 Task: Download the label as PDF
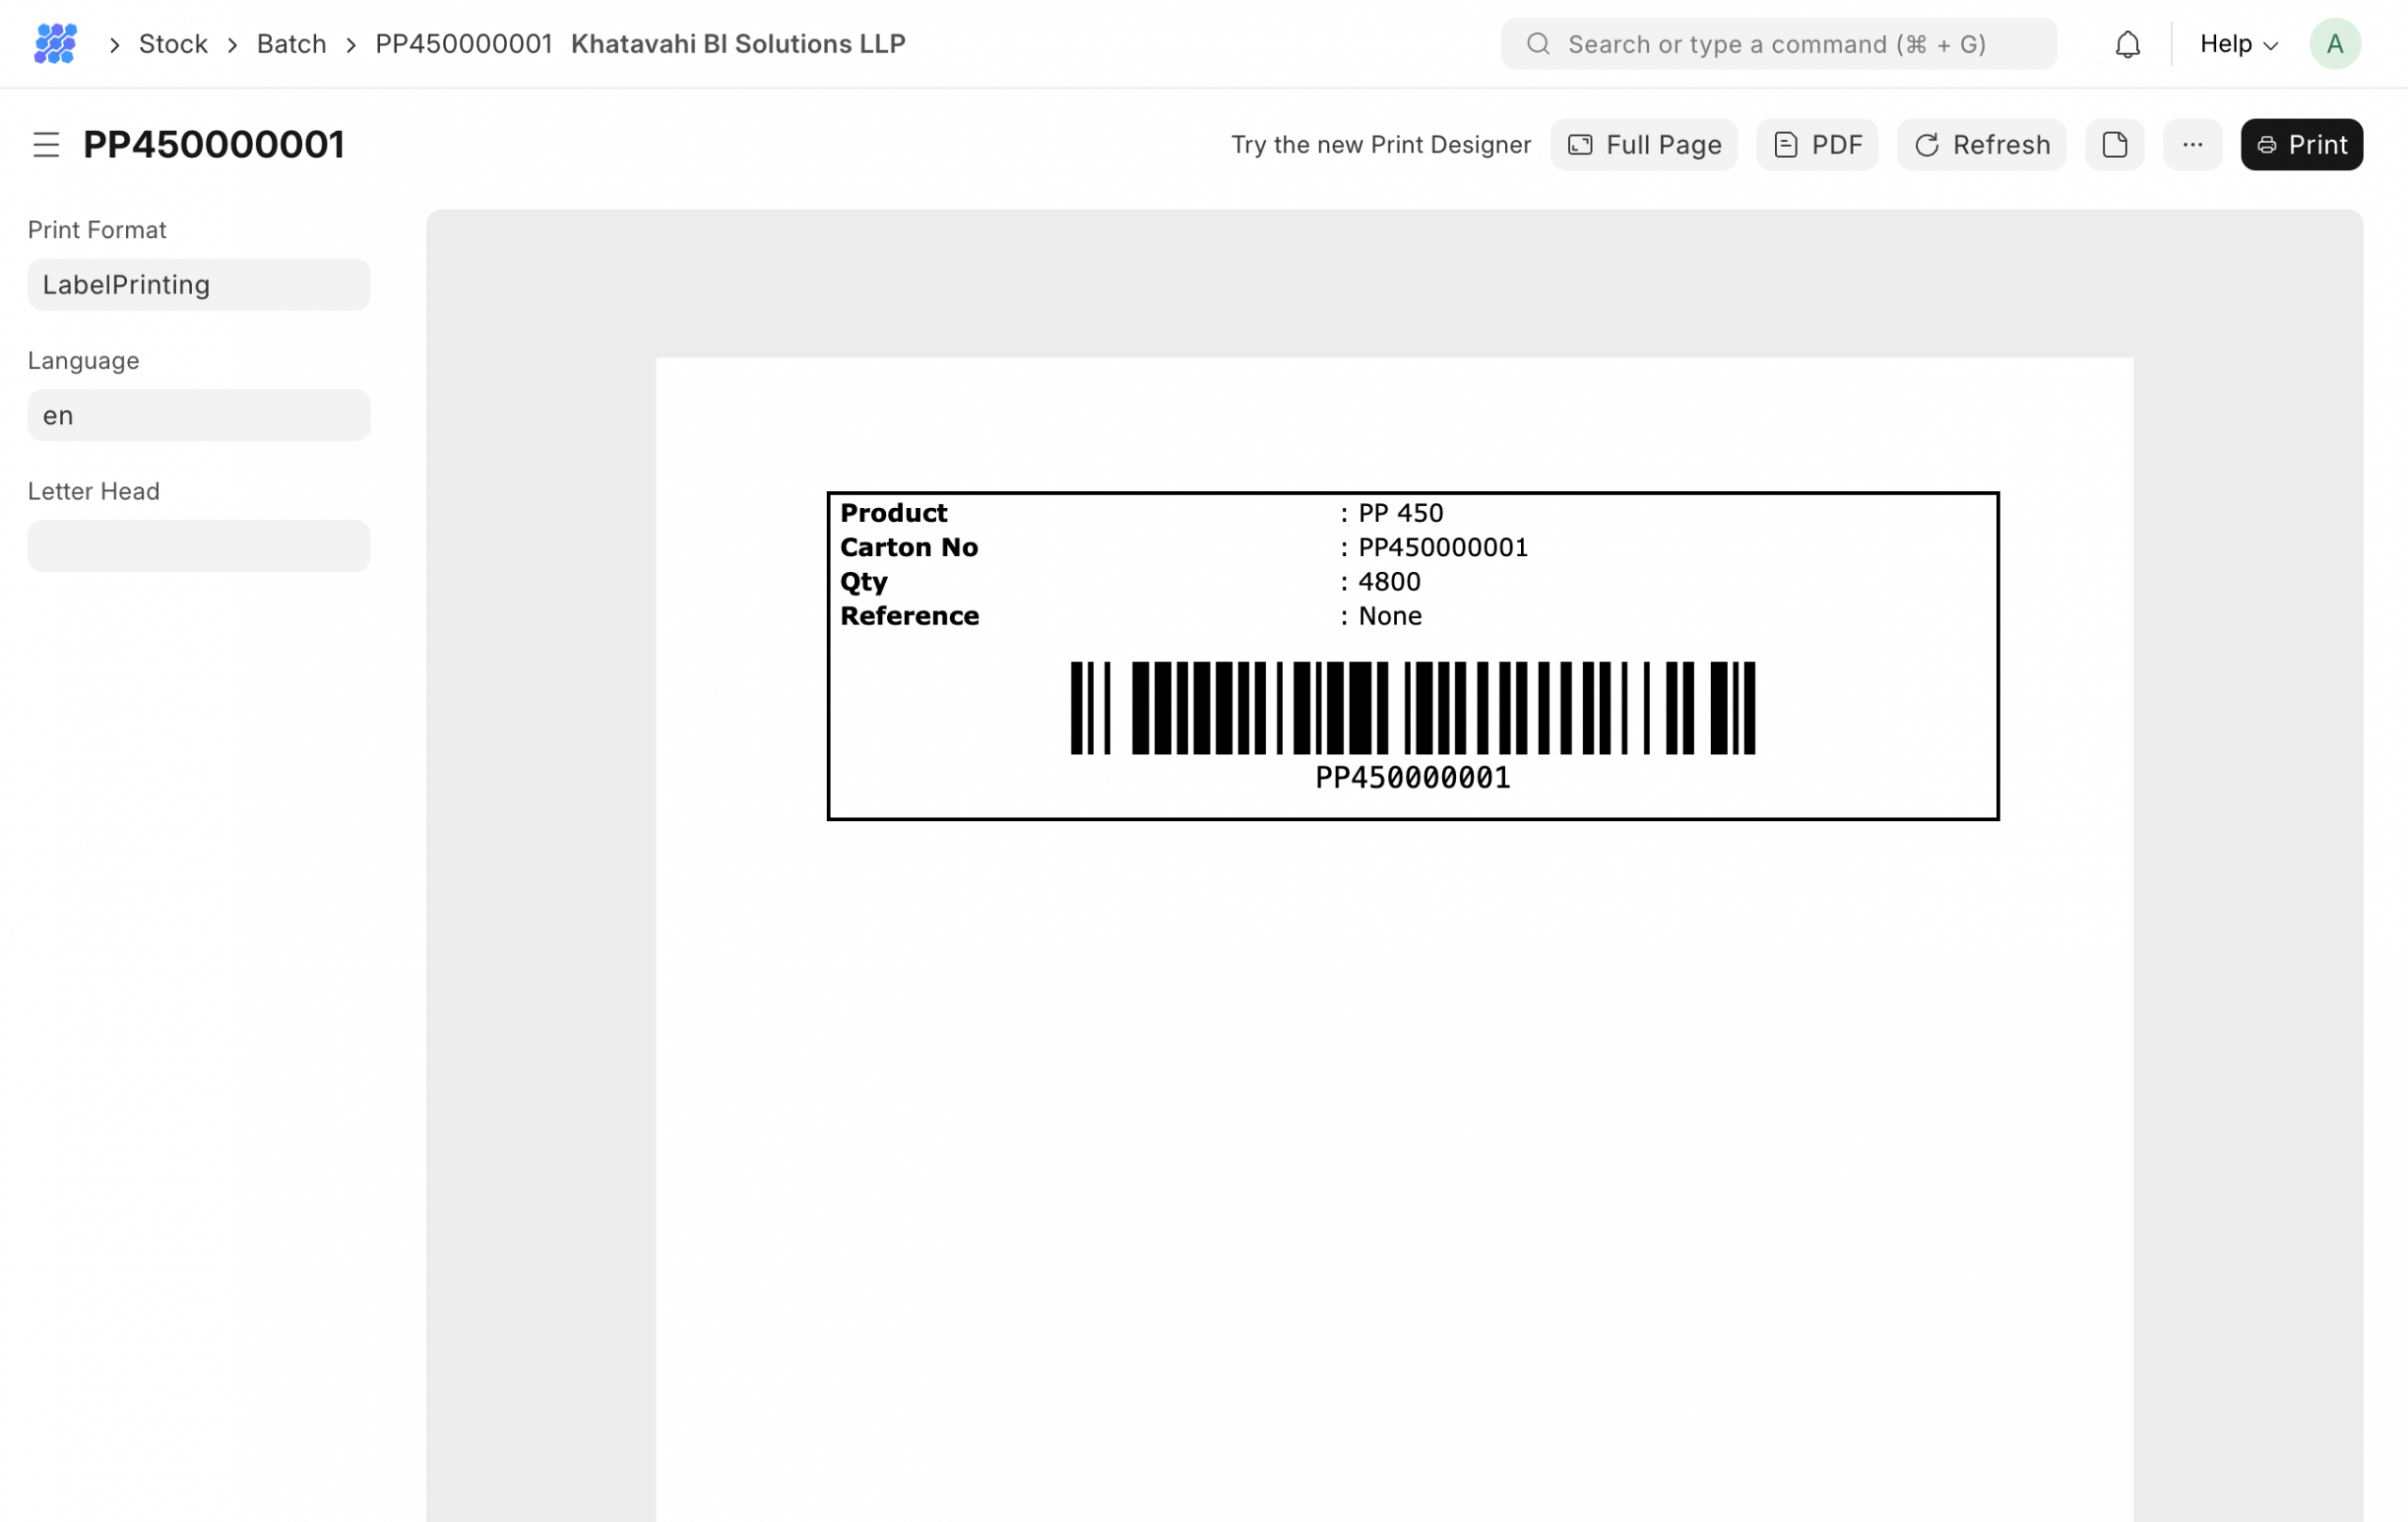pyautogui.click(x=1816, y=145)
